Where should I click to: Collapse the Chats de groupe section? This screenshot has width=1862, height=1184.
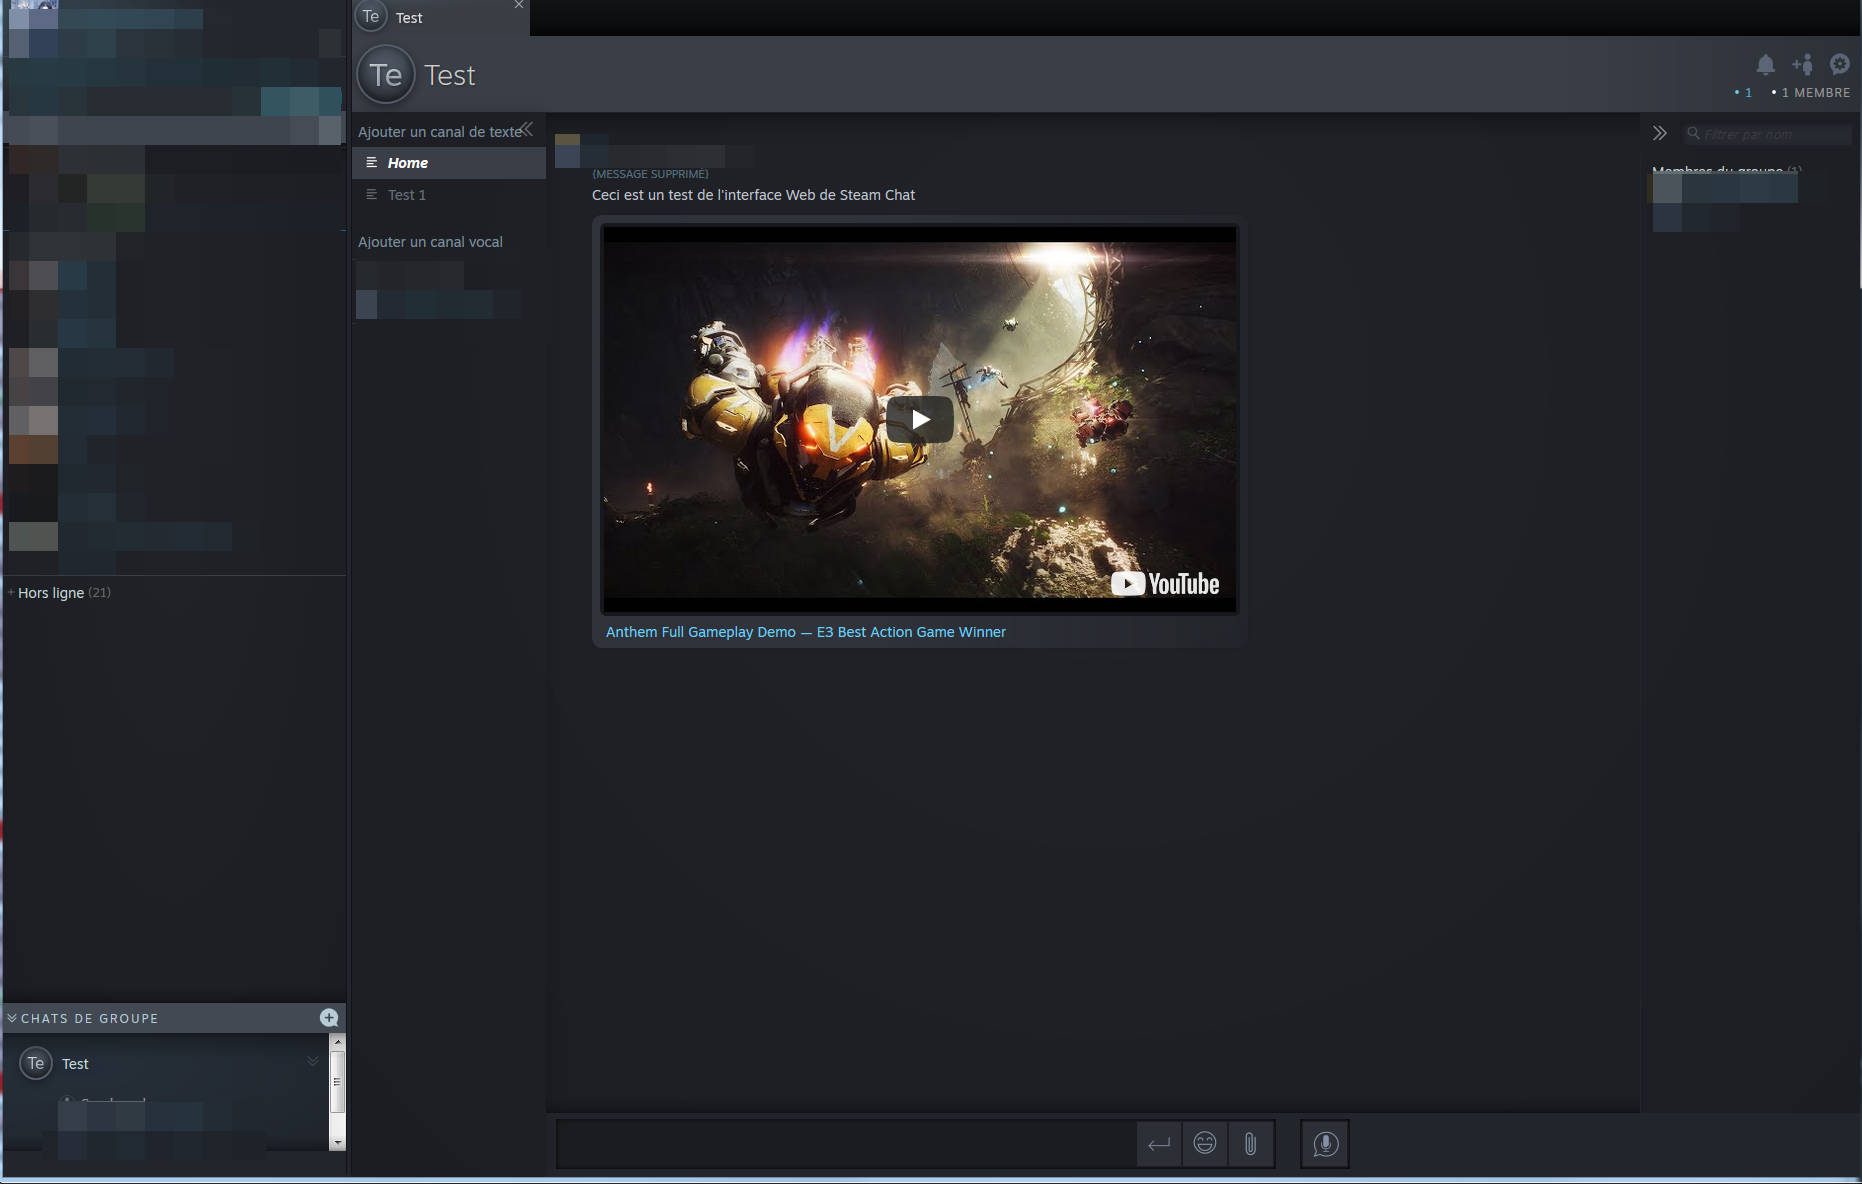(12, 1018)
